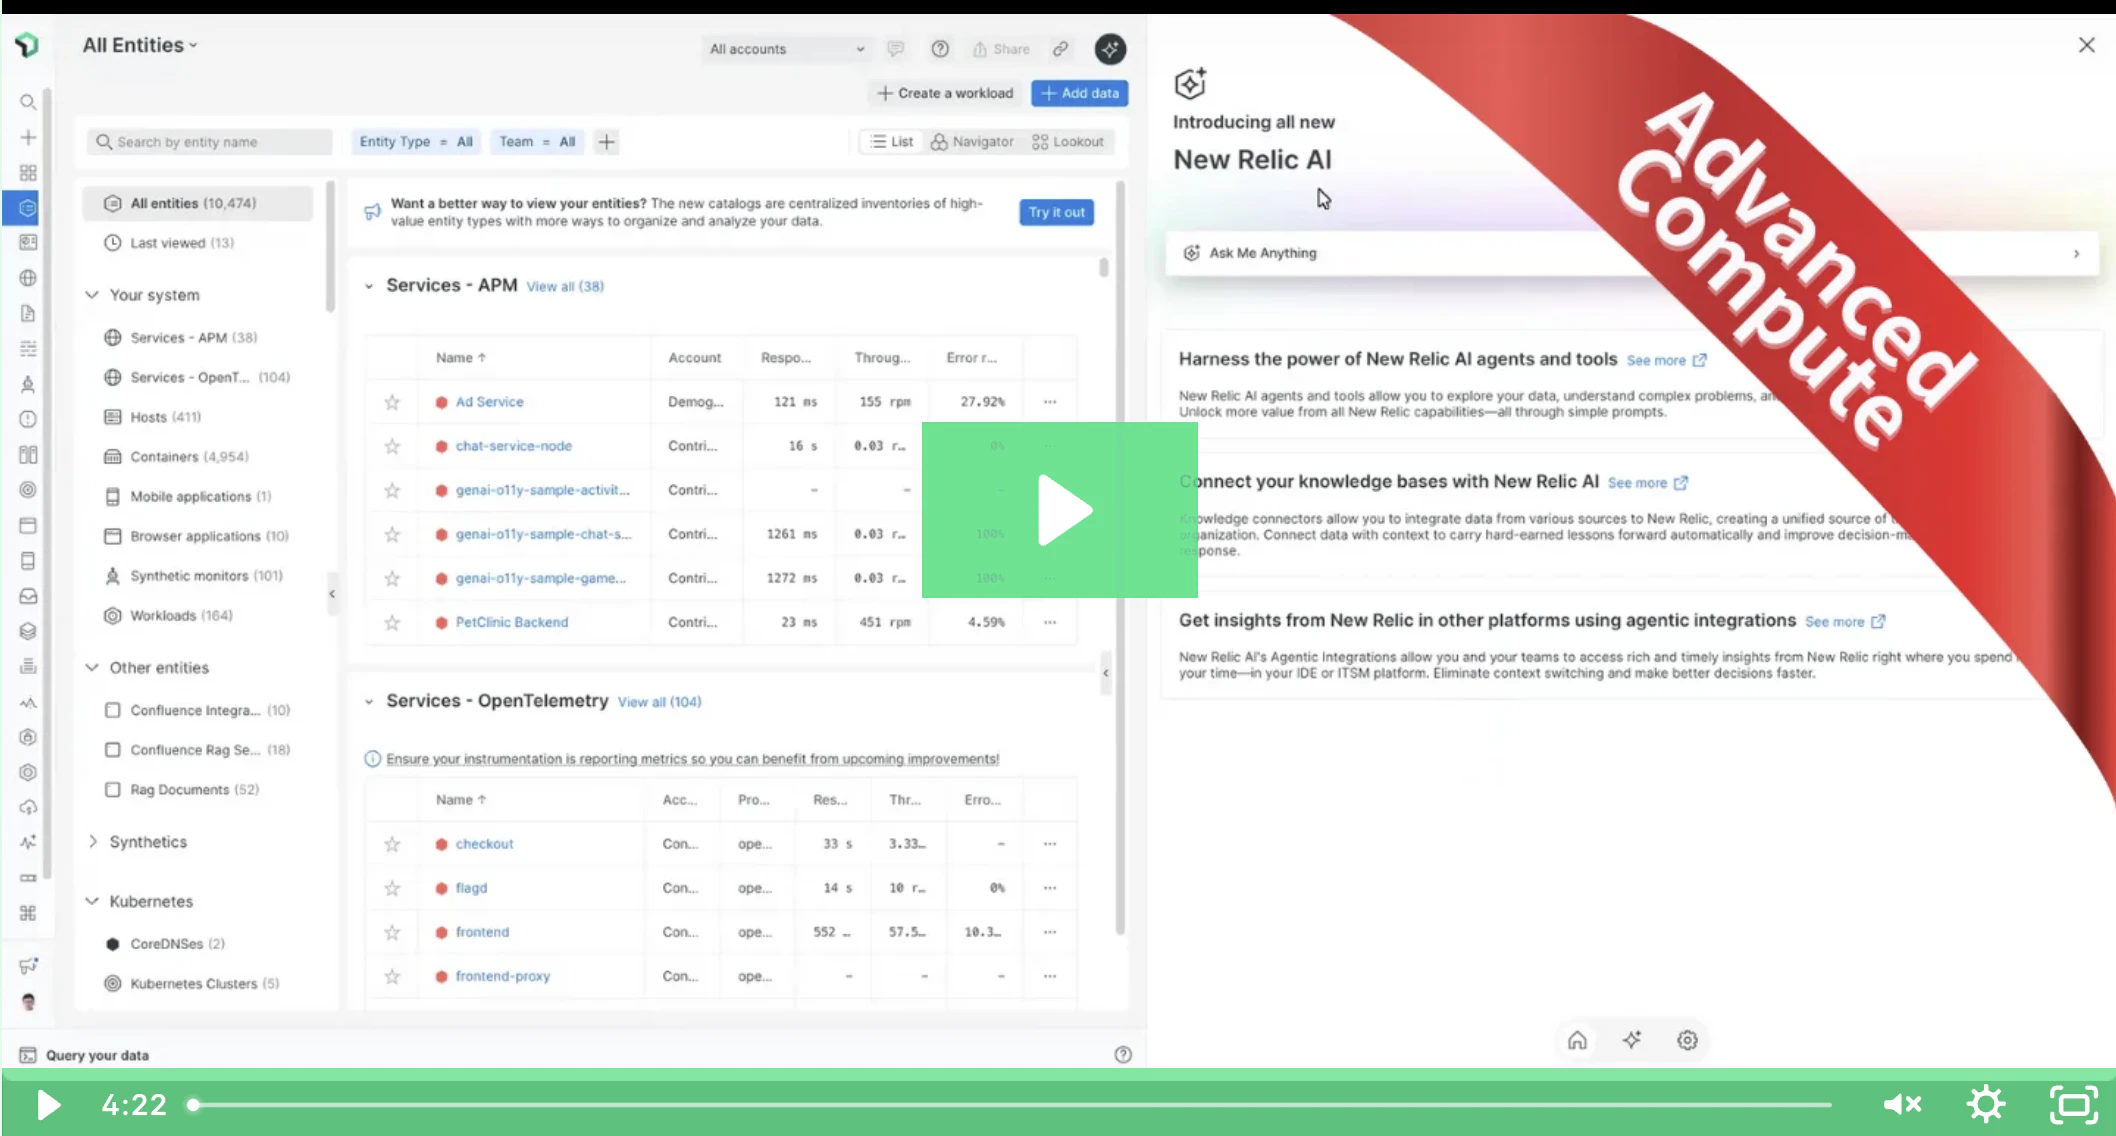Switch to the Navigator view tab
This screenshot has width=2116, height=1136.
[972, 142]
